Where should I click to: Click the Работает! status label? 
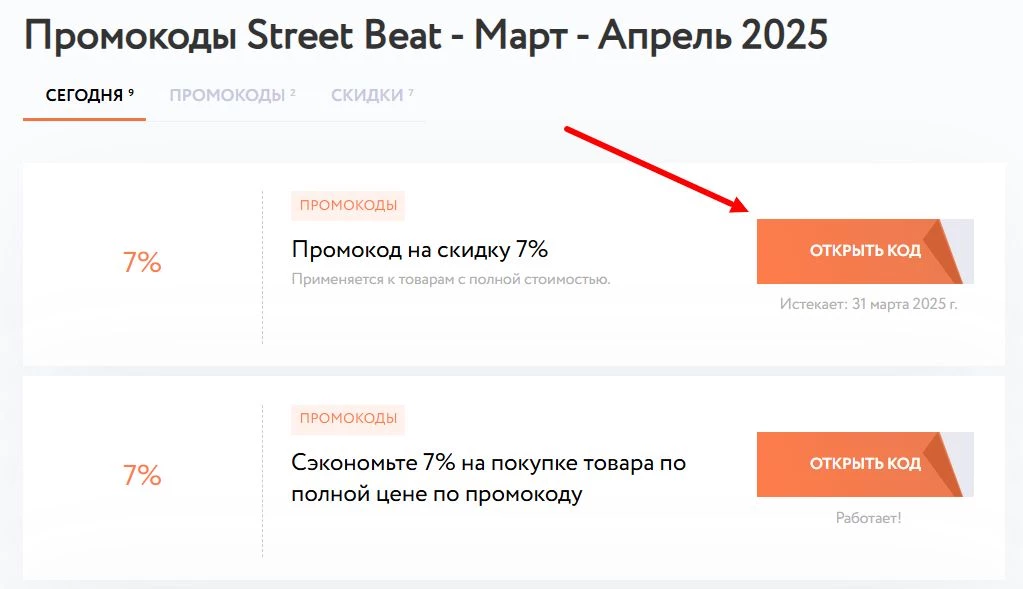tap(868, 518)
